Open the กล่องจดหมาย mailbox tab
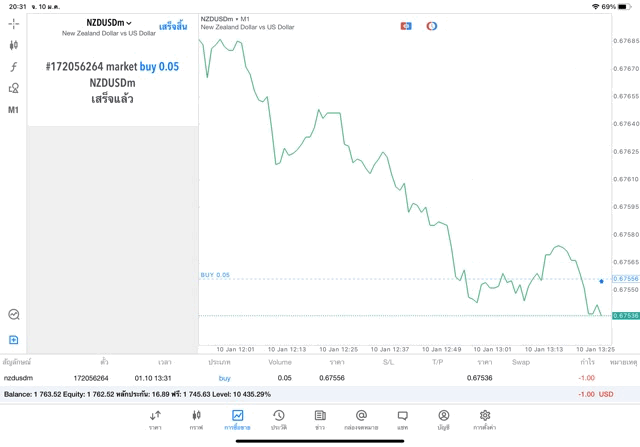 [x=361, y=420]
